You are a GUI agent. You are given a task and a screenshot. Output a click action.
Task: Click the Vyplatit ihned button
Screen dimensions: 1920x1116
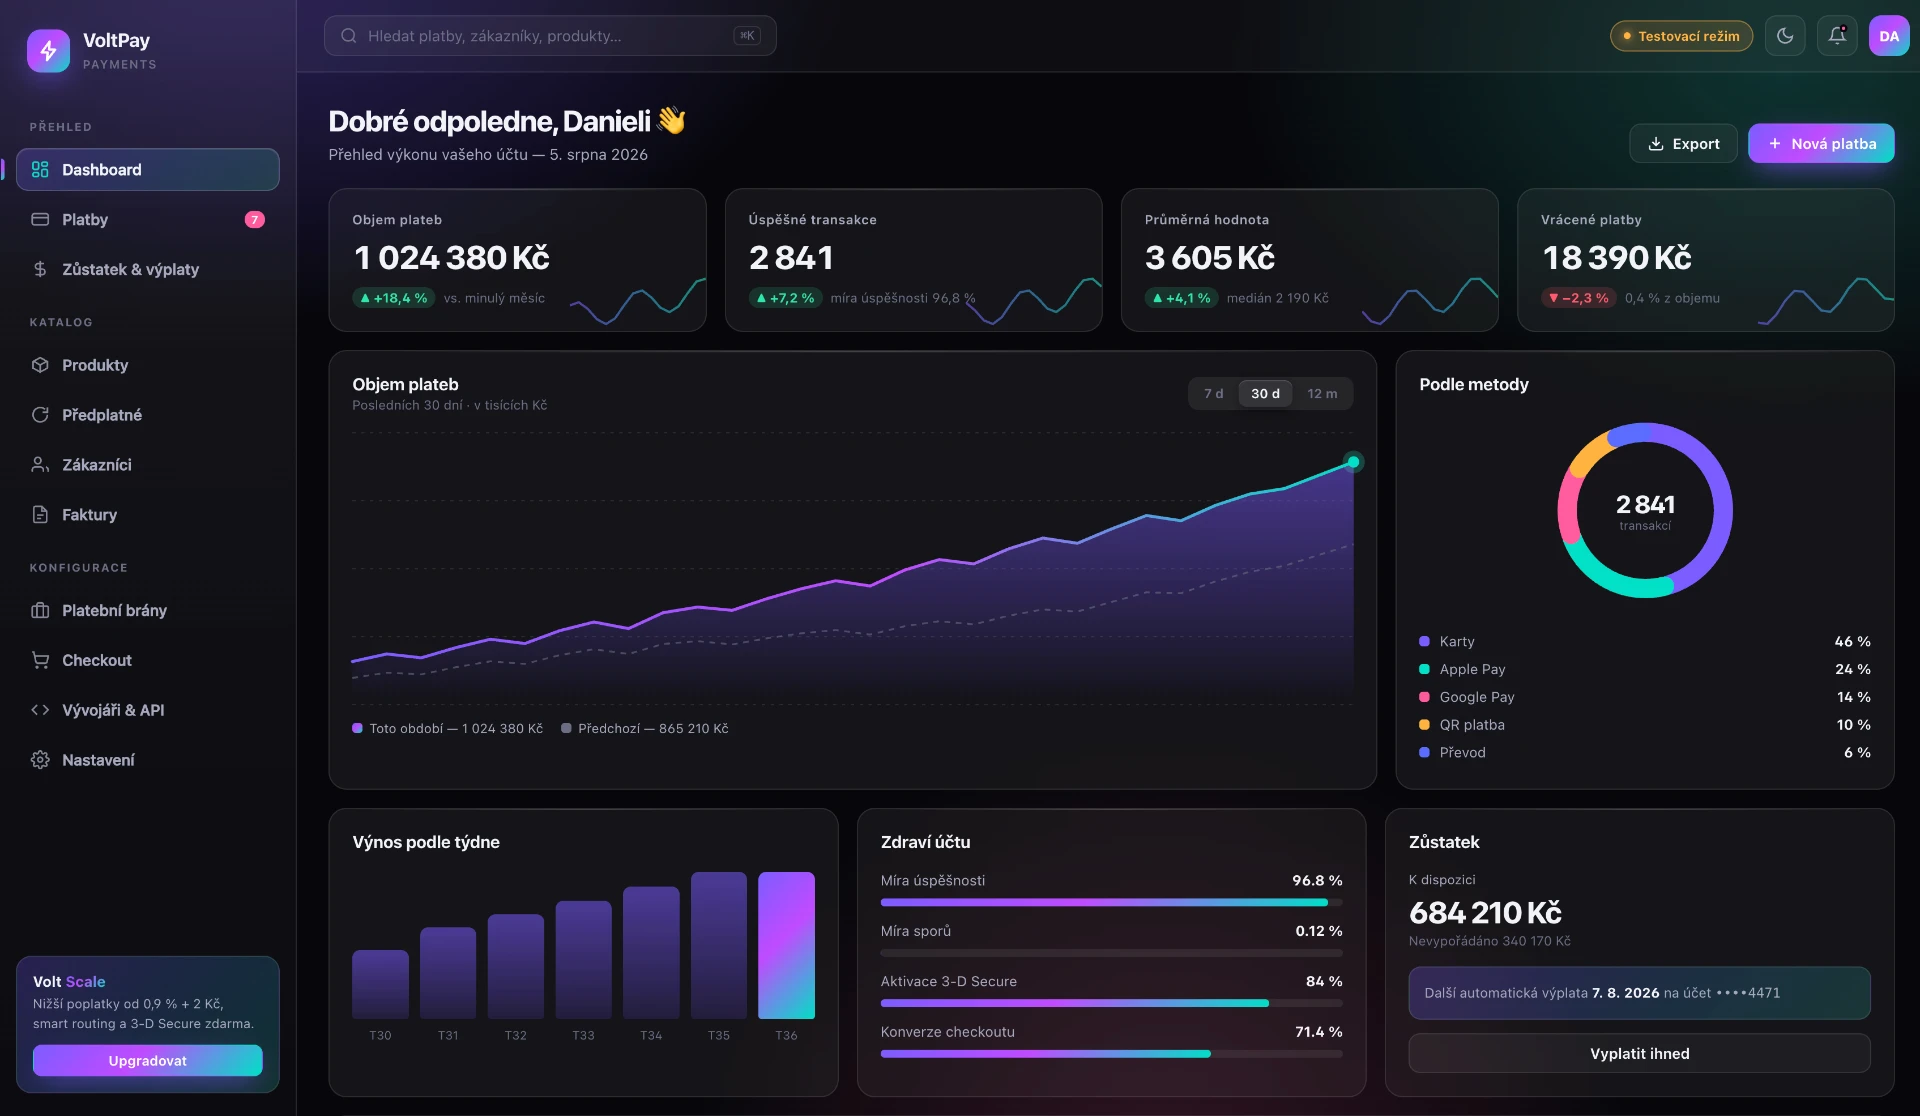pos(1639,1054)
